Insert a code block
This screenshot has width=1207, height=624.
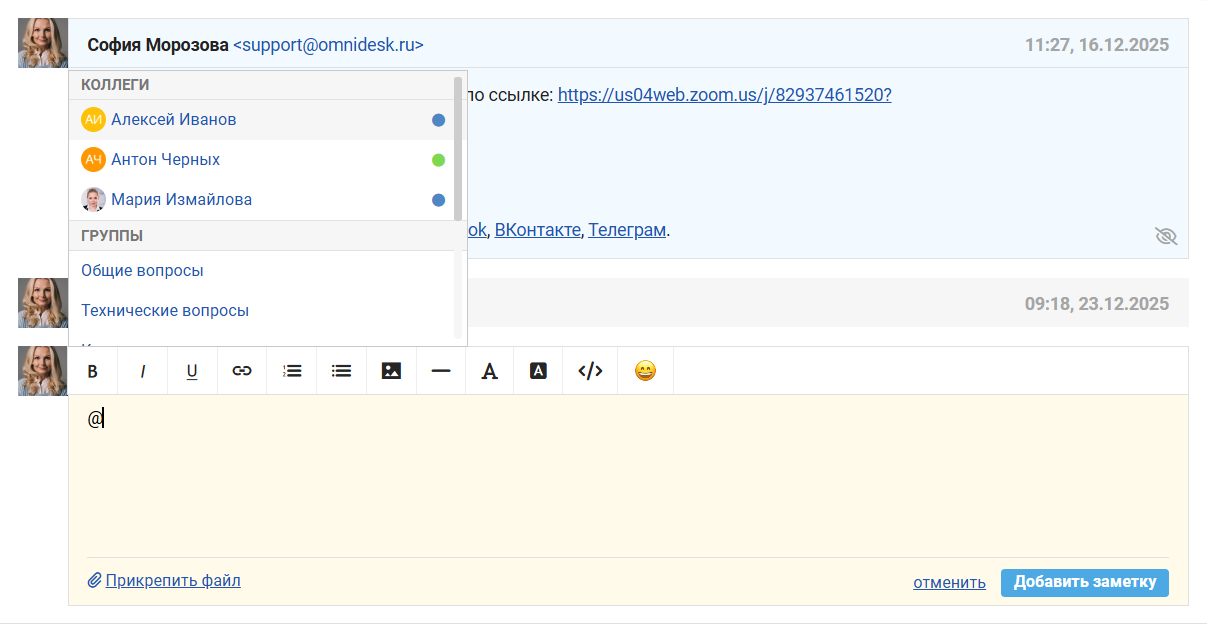590,371
